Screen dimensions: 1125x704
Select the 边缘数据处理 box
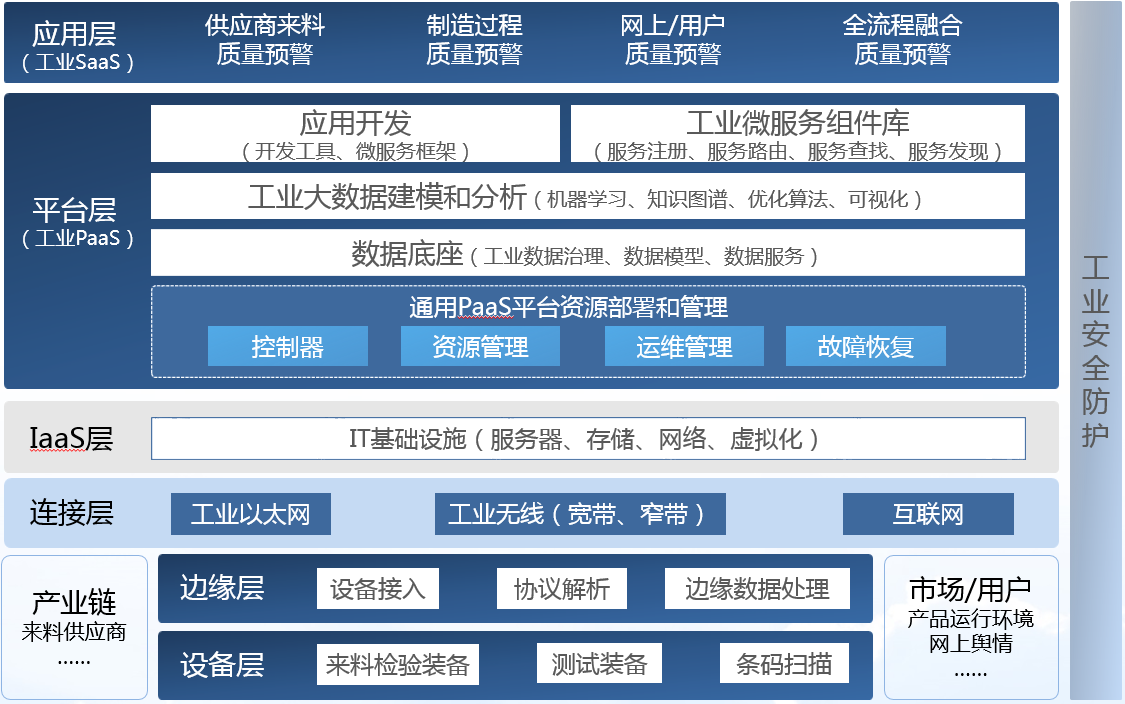pyautogui.click(x=757, y=589)
